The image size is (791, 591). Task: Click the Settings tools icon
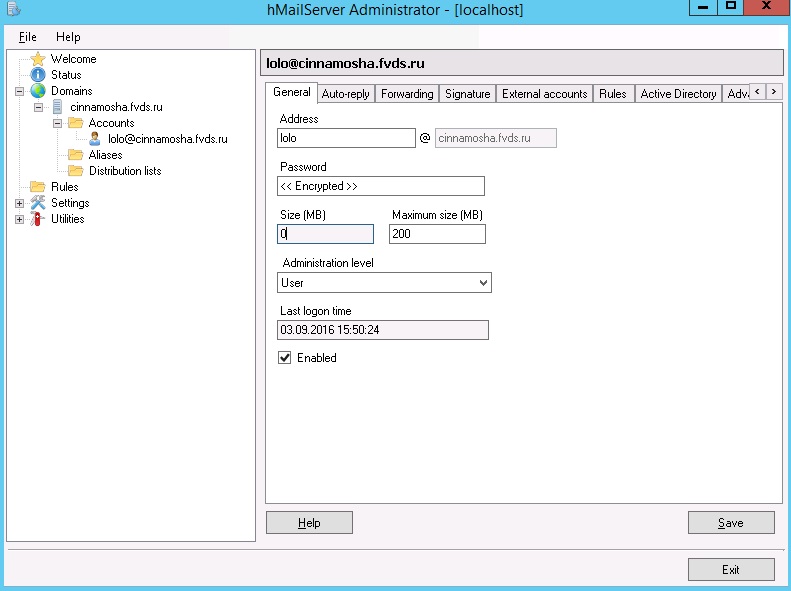point(38,203)
